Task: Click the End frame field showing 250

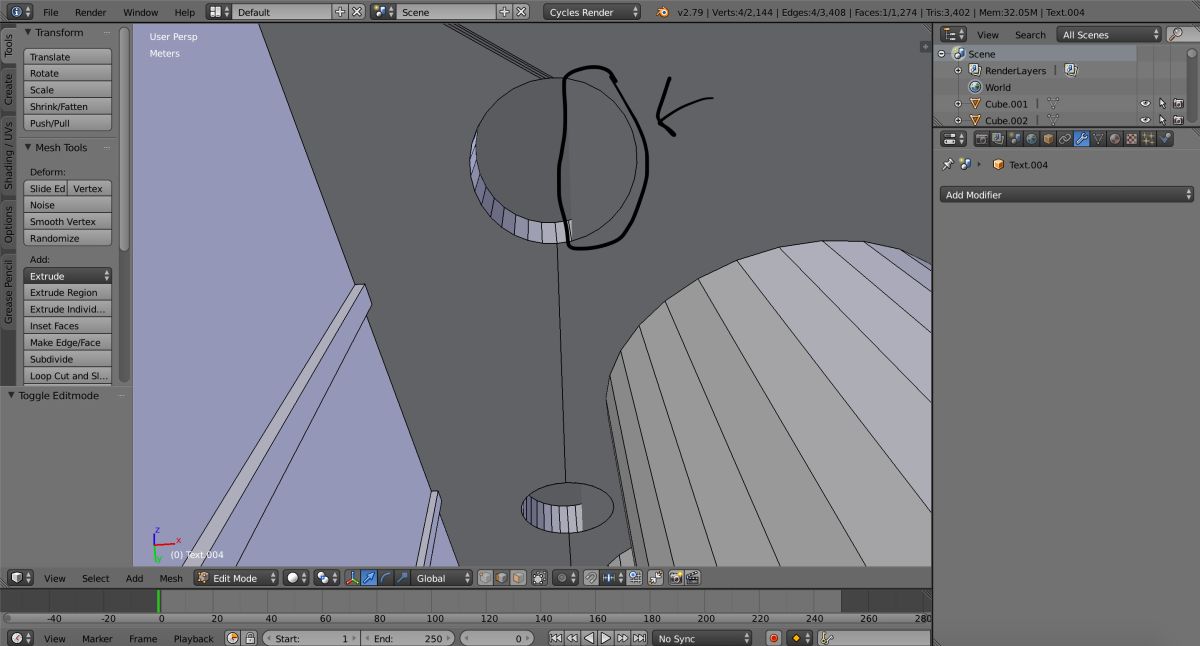Action: pos(408,638)
